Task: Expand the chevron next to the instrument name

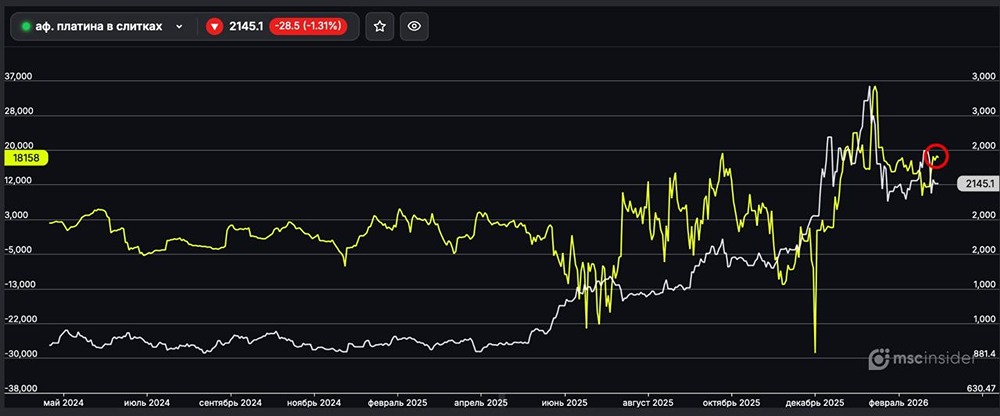Action: click(179, 27)
